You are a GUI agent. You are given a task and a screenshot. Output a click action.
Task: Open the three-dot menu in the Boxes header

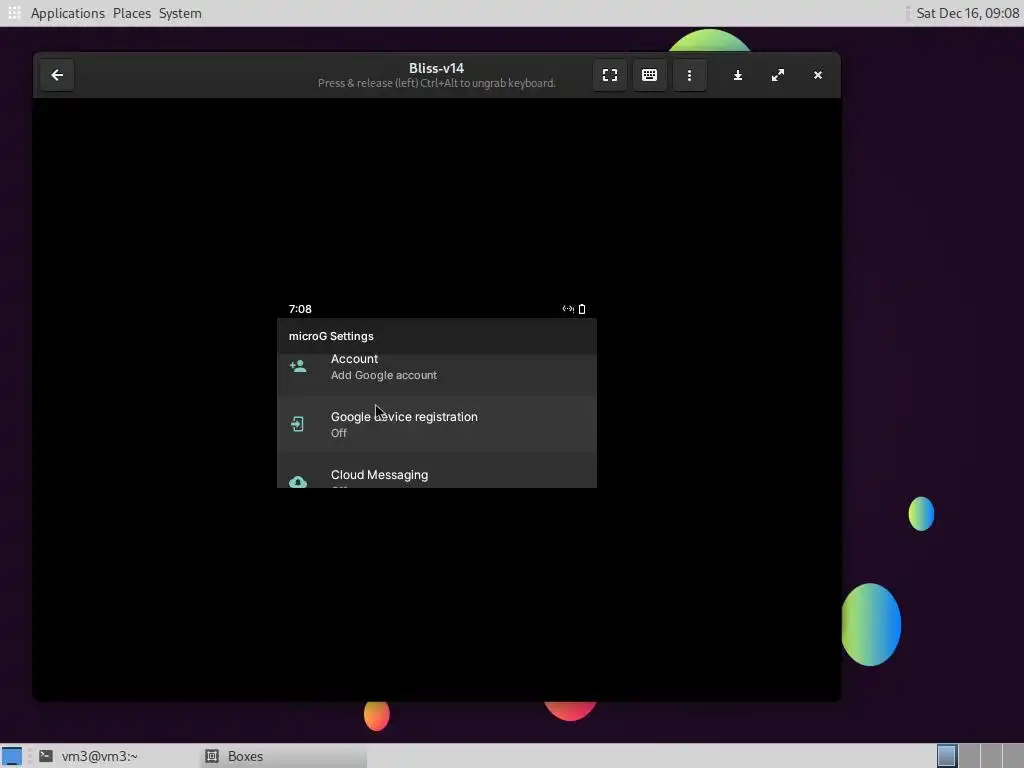coord(689,75)
